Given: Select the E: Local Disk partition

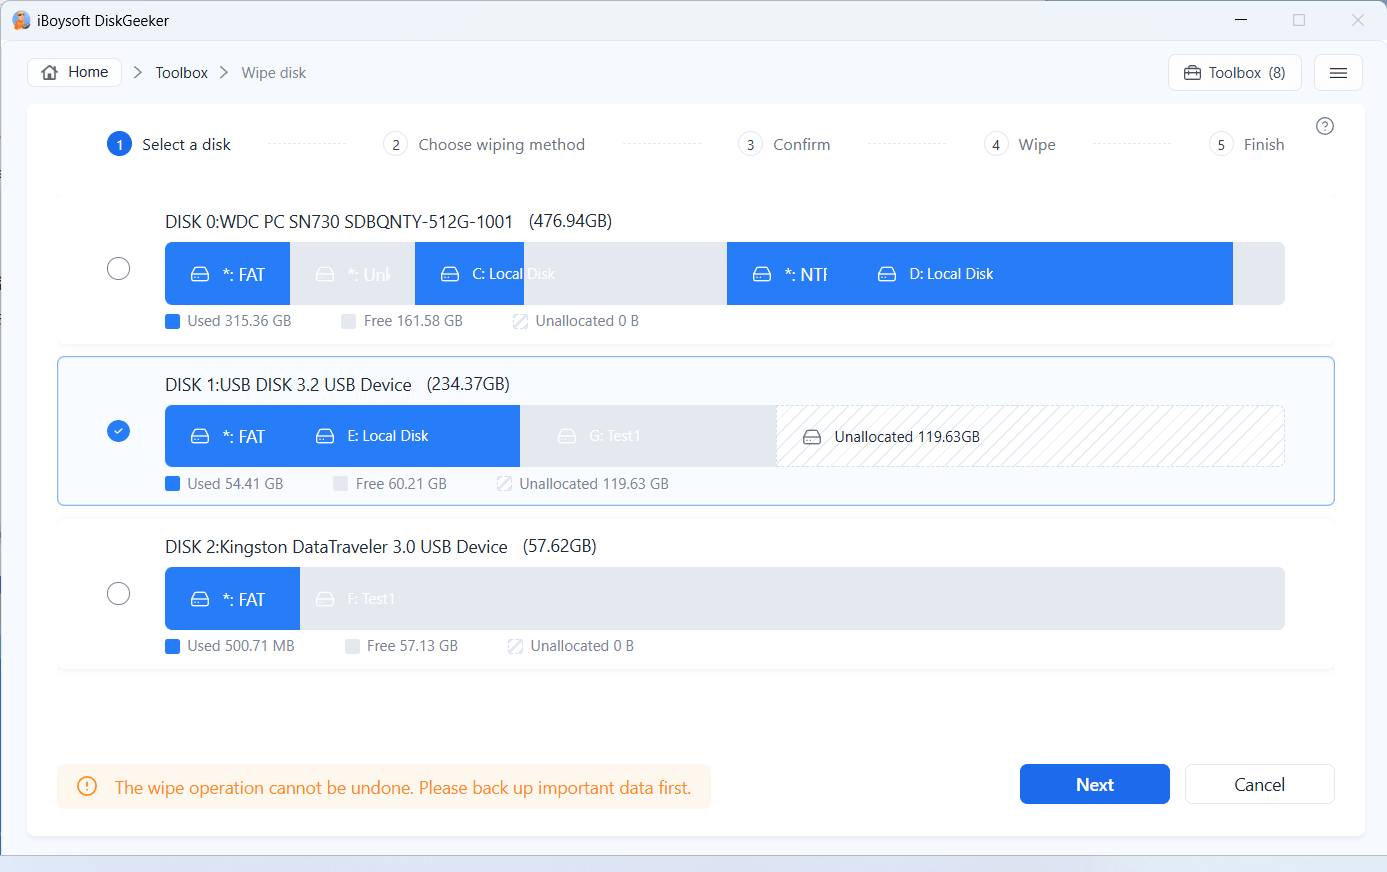Looking at the screenshot, I should 405,436.
